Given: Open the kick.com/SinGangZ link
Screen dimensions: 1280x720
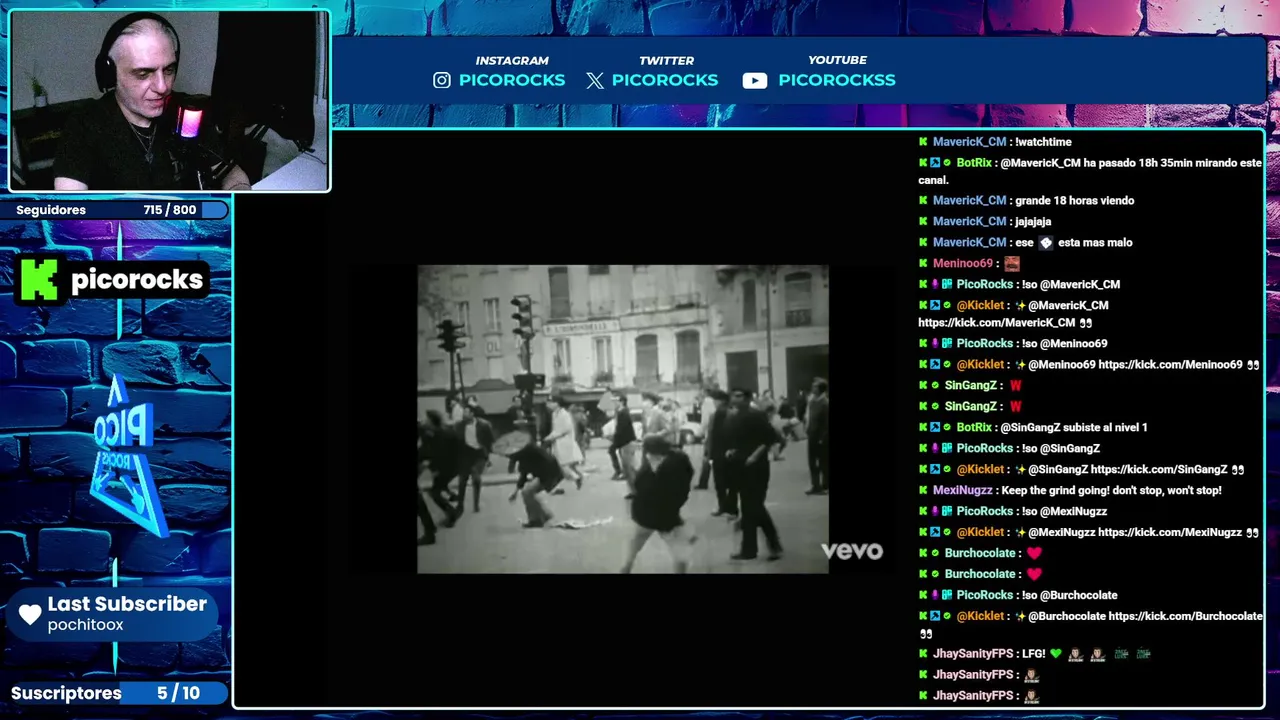Looking at the screenshot, I should coord(1159,470).
